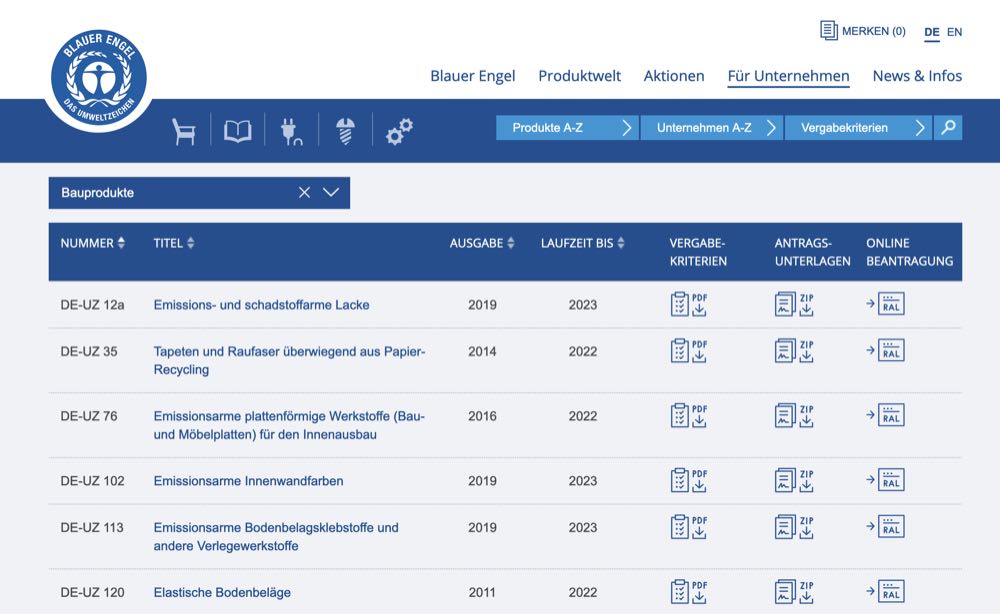Screen dimensions: 1000x614
Task: Open RAL online application for DE-UZ 120
Action: pyautogui.click(x=885, y=592)
